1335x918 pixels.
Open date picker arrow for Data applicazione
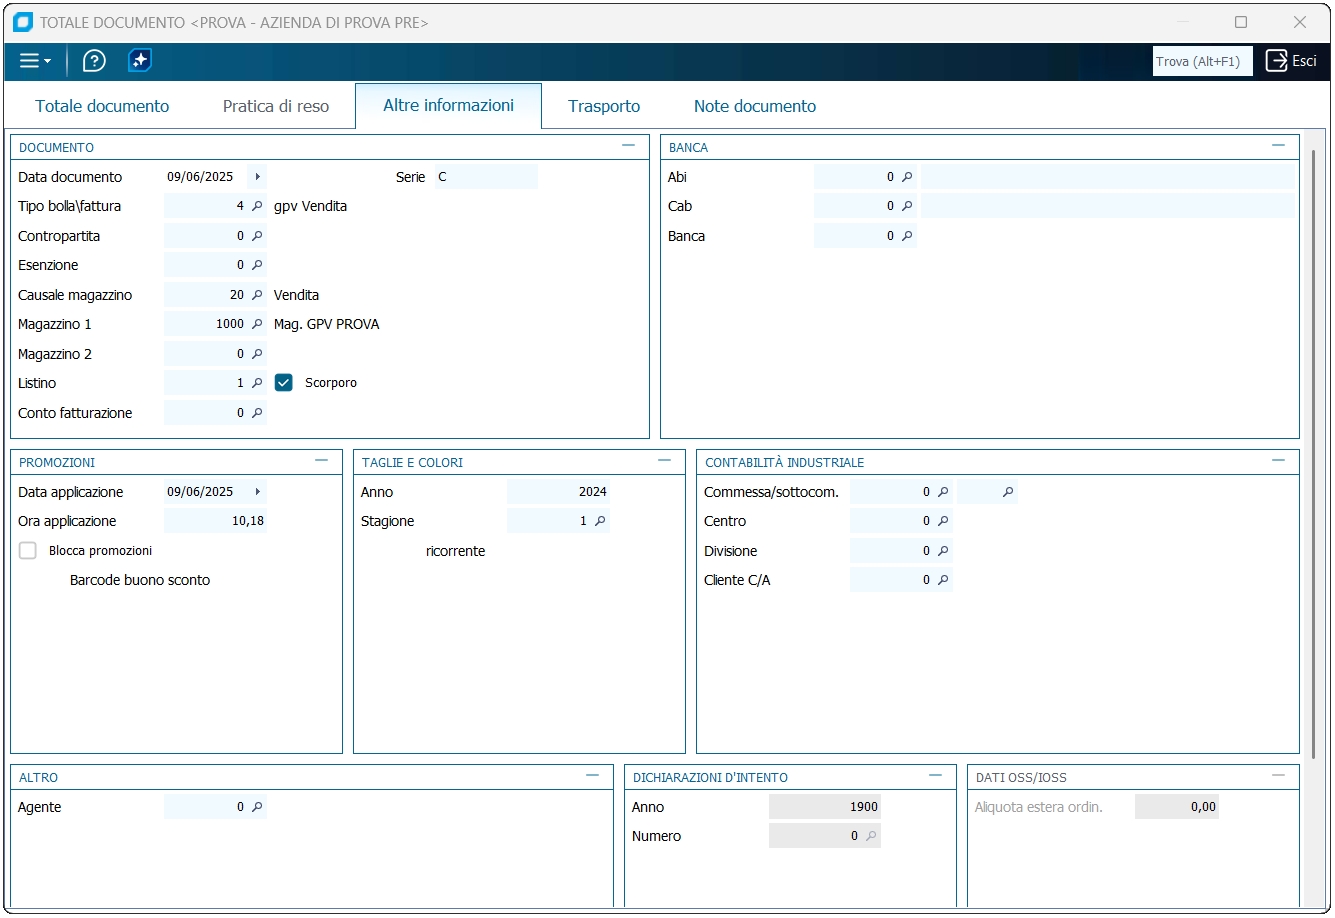pos(257,492)
